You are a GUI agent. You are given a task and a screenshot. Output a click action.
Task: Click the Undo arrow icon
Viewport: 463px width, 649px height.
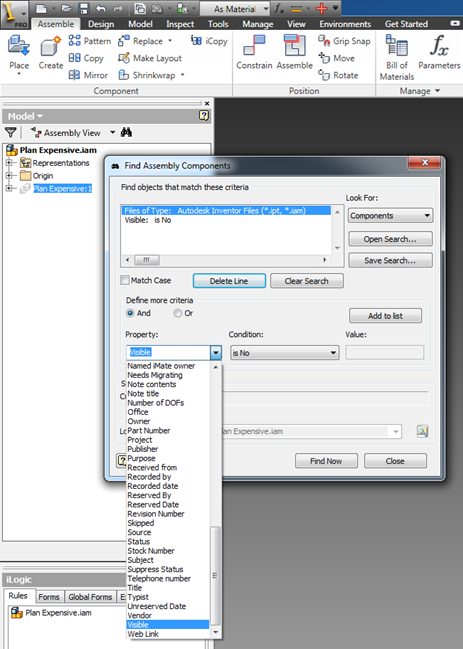point(101,8)
